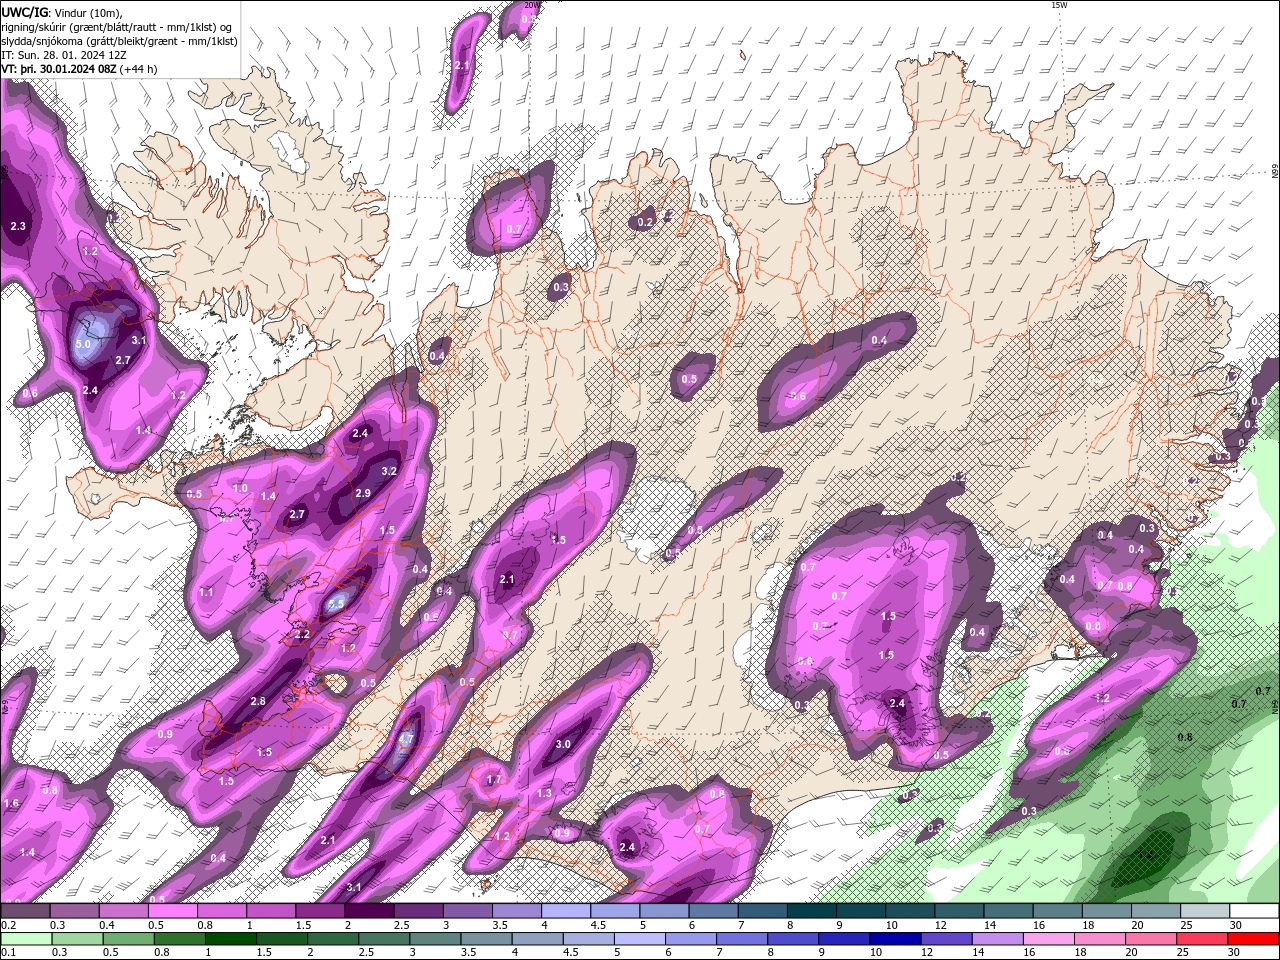Select the '5.0' snowfall maximum value
The image size is (1280, 960).
(83, 344)
